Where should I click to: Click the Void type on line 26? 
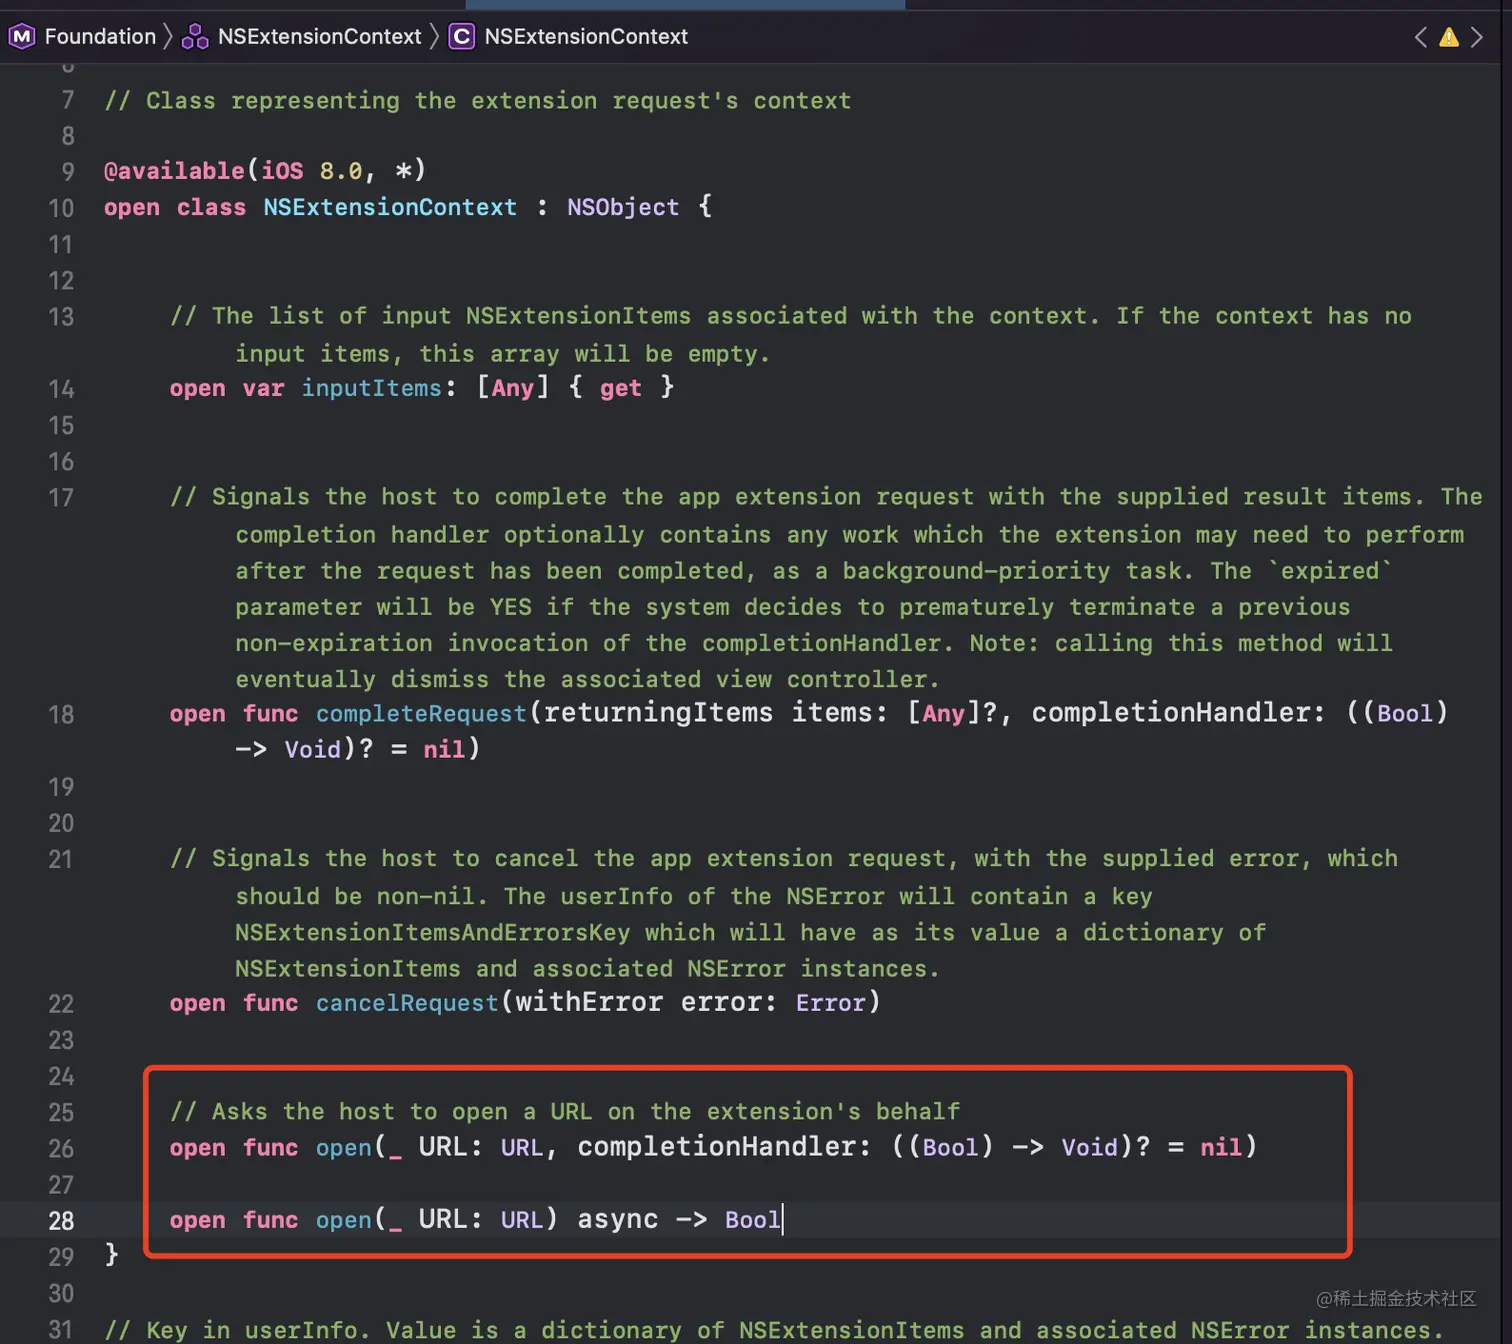coord(1089,1147)
